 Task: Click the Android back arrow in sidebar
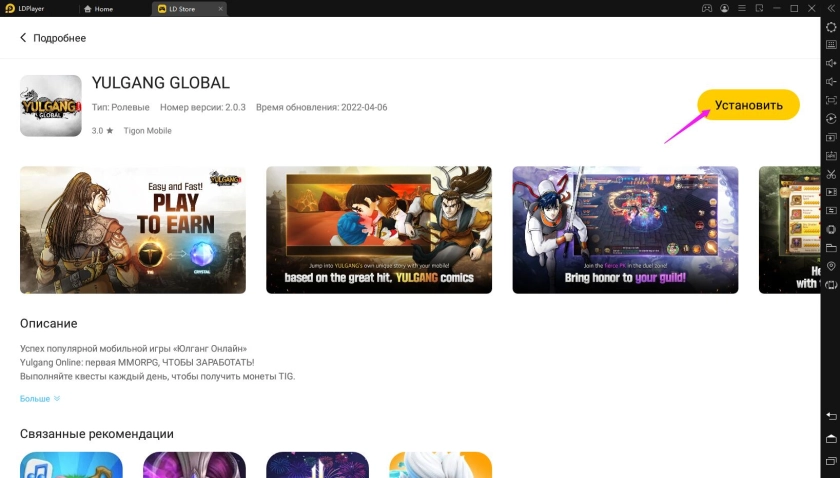point(831,416)
